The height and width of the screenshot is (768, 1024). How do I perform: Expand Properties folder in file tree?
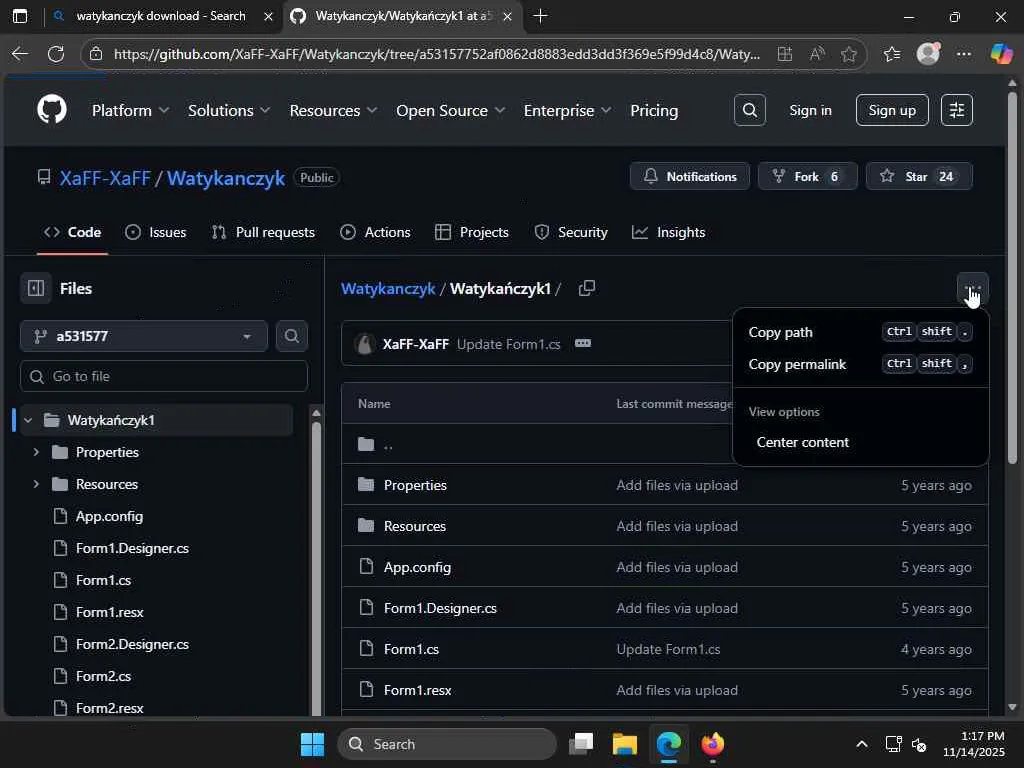37,452
